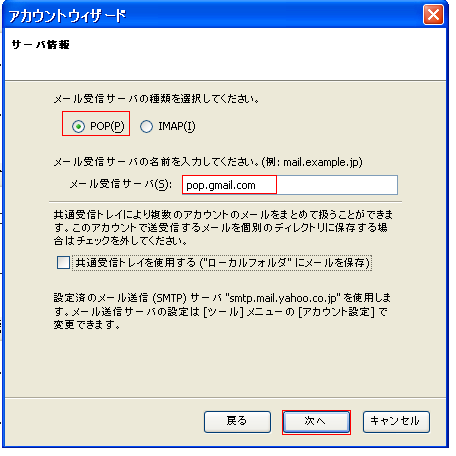
Task: Click the POP(P) option label text
Action: pyautogui.click(x=107, y=126)
